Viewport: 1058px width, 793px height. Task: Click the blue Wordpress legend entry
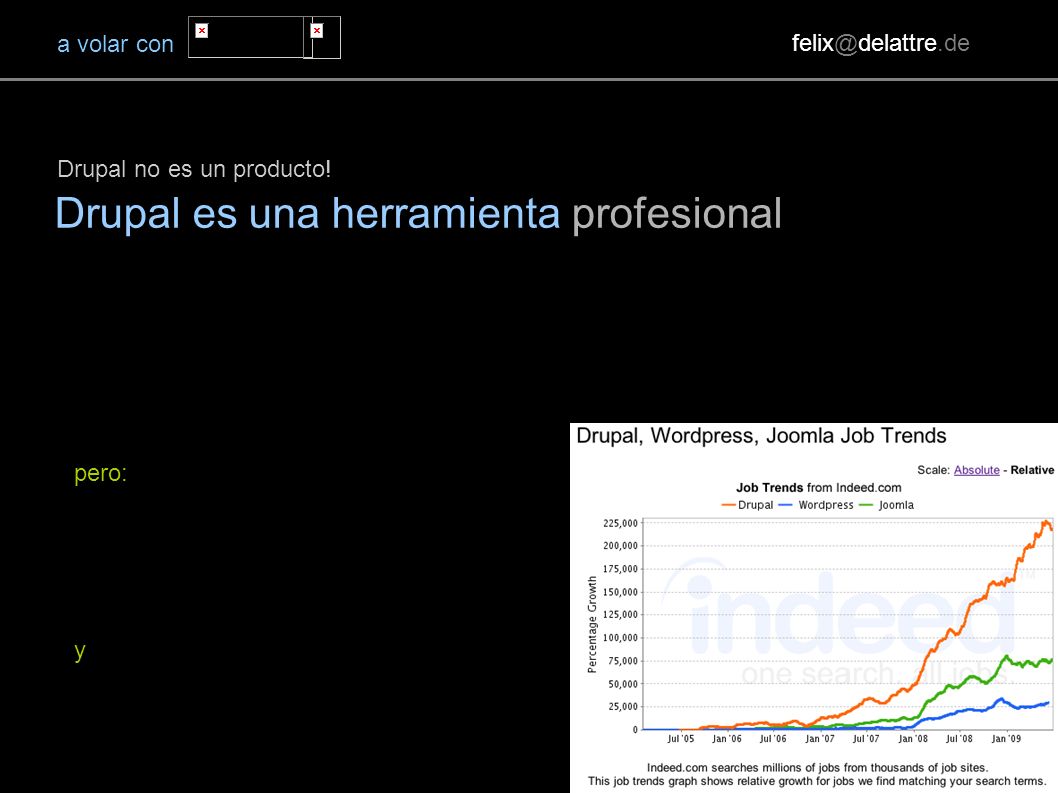tap(816, 505)
